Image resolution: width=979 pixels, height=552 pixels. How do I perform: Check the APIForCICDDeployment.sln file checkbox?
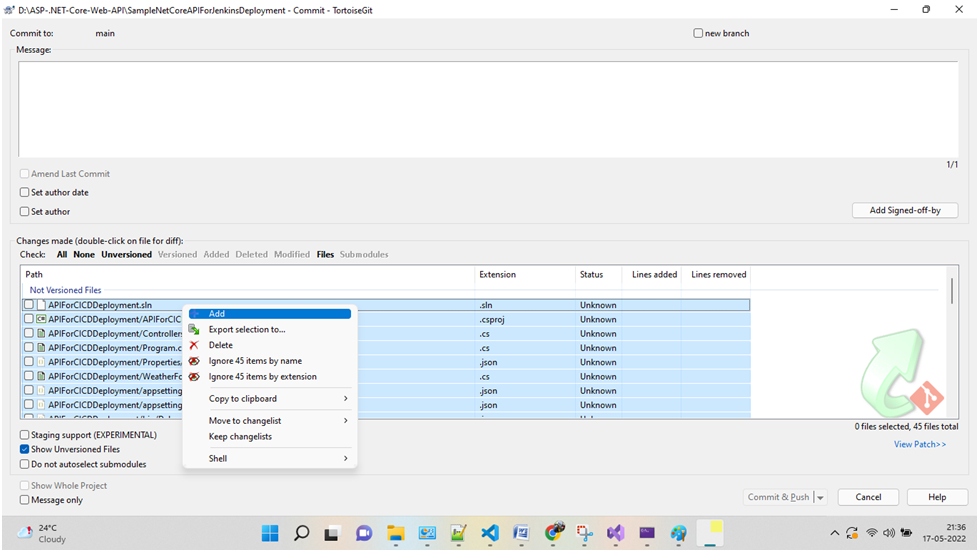(29, 305)
